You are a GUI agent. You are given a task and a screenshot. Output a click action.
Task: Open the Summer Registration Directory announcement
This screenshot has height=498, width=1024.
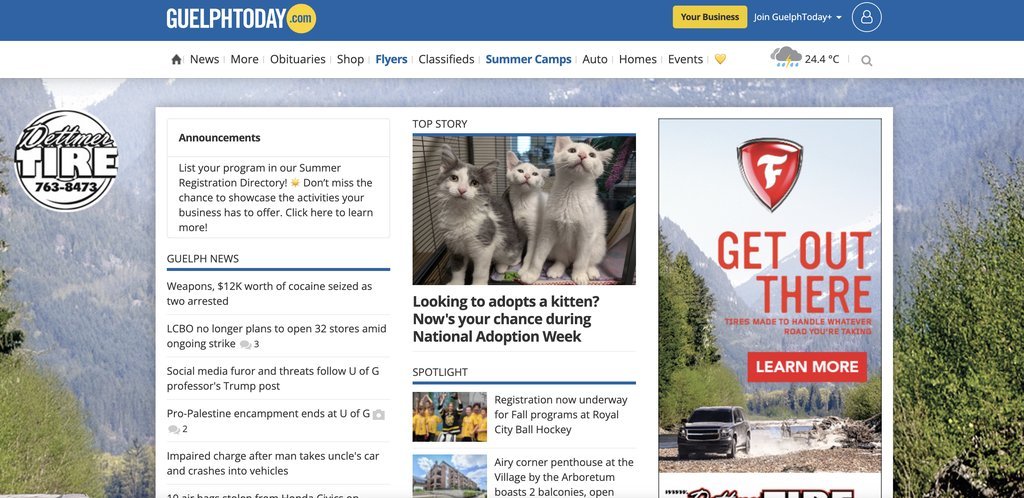click(276, 198)
